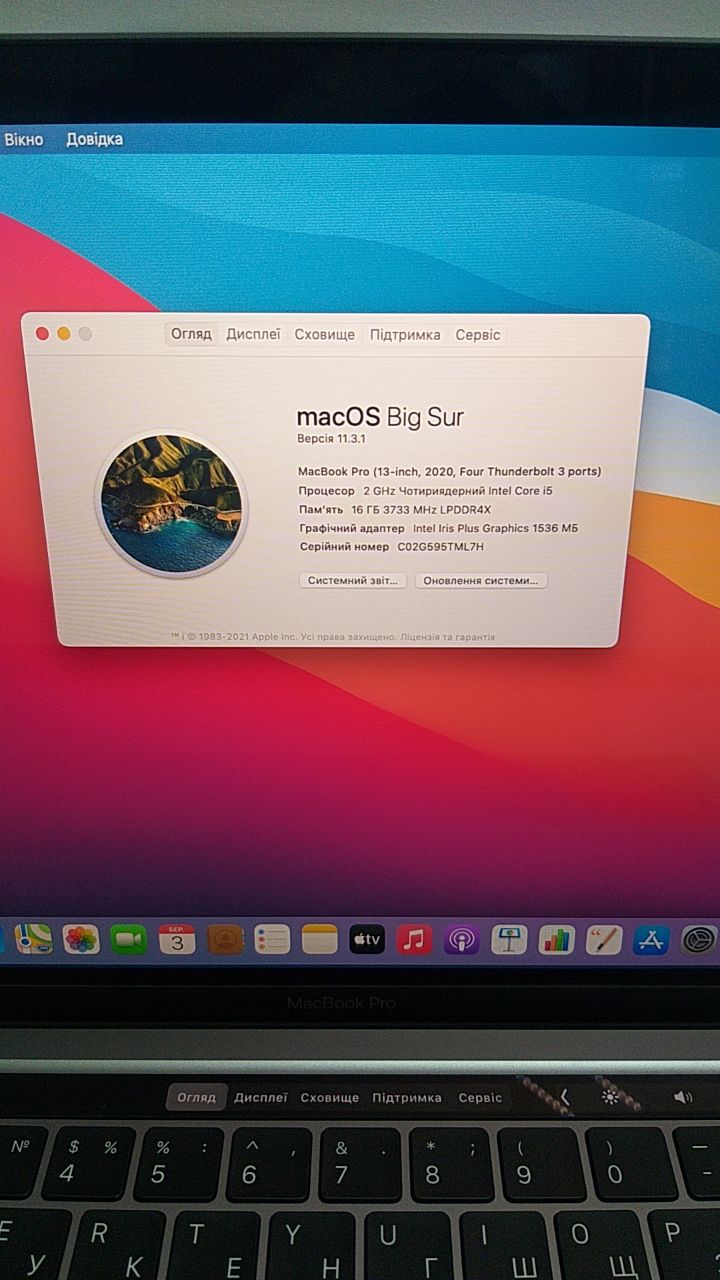The width and height of the screenshot is (720, 1280).
Task: Click the Системний звіт button
Action: pyautogui.click(x=353, y=580)
